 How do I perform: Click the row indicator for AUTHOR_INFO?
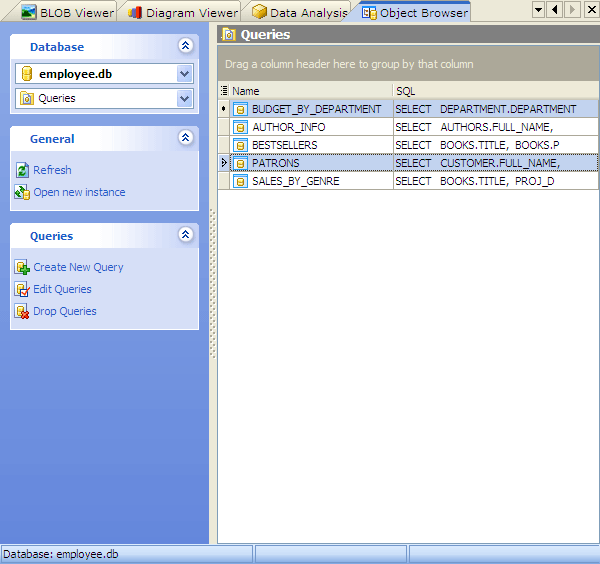click(x=224, y=127)
